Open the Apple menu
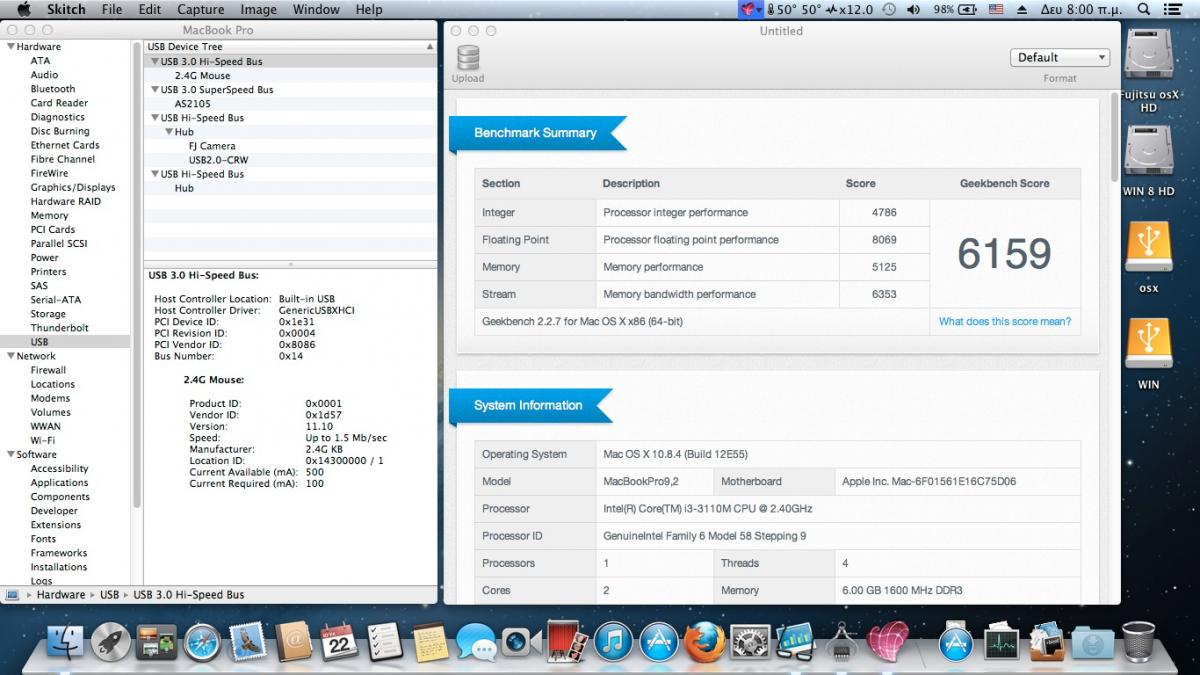This screenshot has height=675, width=1200. tap(24, 9)
